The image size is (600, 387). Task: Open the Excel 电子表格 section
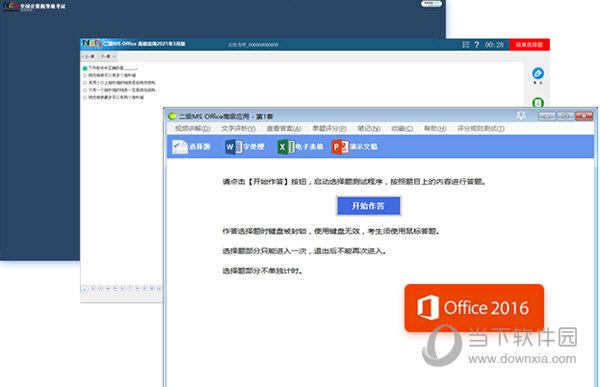pyautogui.click(x=300, y=147)
